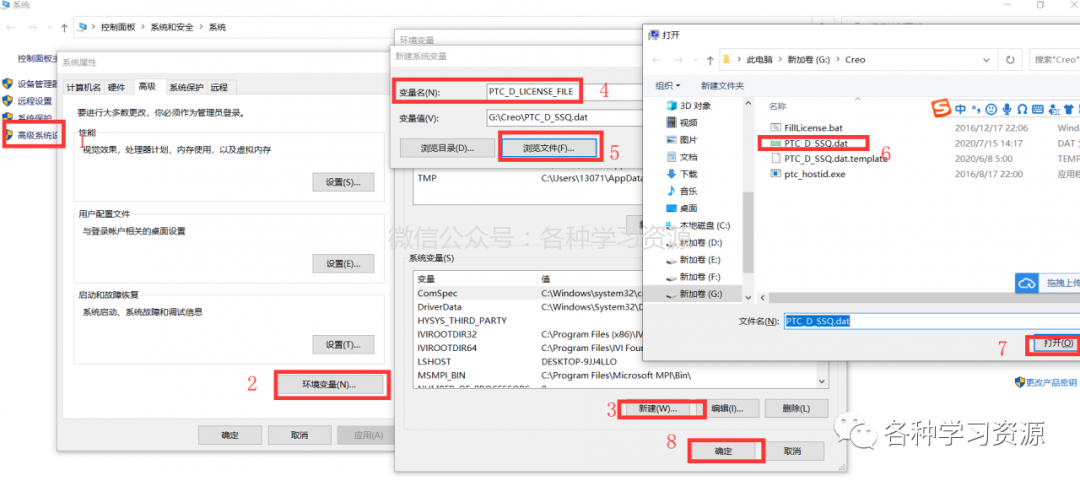The width and height of the screenshot is (1080, 481).
Task: Select 新加卷 (F:) drive in tree
Action: (x=692, y=277)
